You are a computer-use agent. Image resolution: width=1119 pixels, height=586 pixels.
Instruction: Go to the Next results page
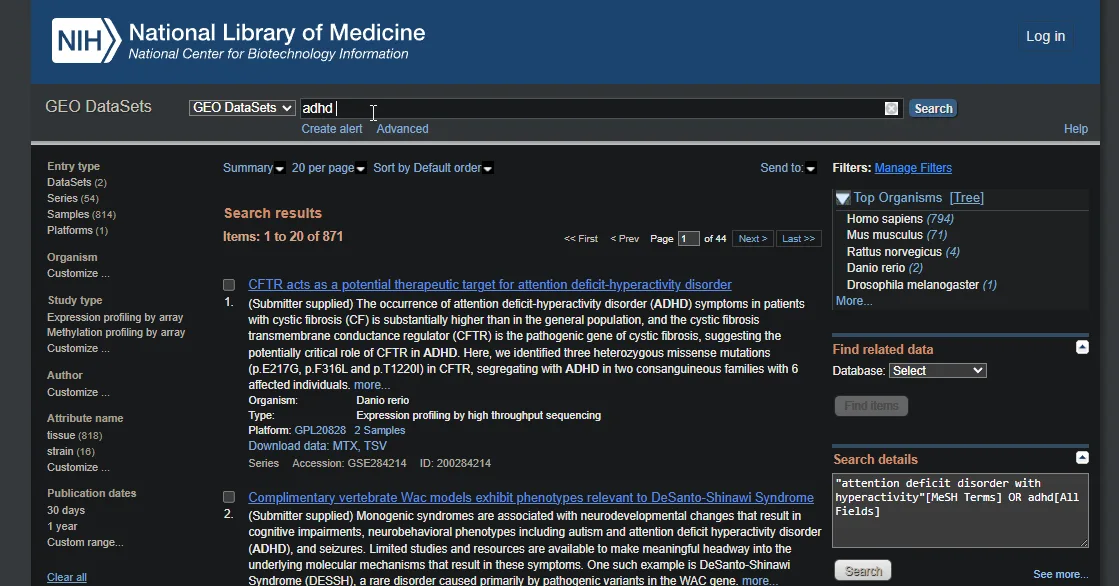[752, 239]
